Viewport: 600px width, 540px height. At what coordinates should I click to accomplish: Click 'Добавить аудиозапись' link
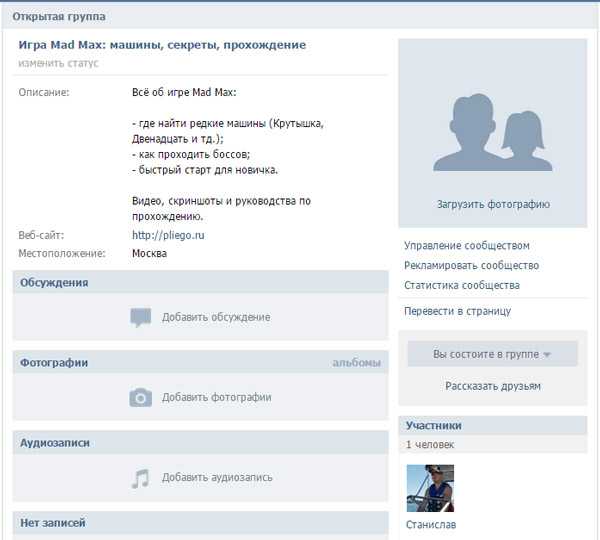tap(217, 478)
